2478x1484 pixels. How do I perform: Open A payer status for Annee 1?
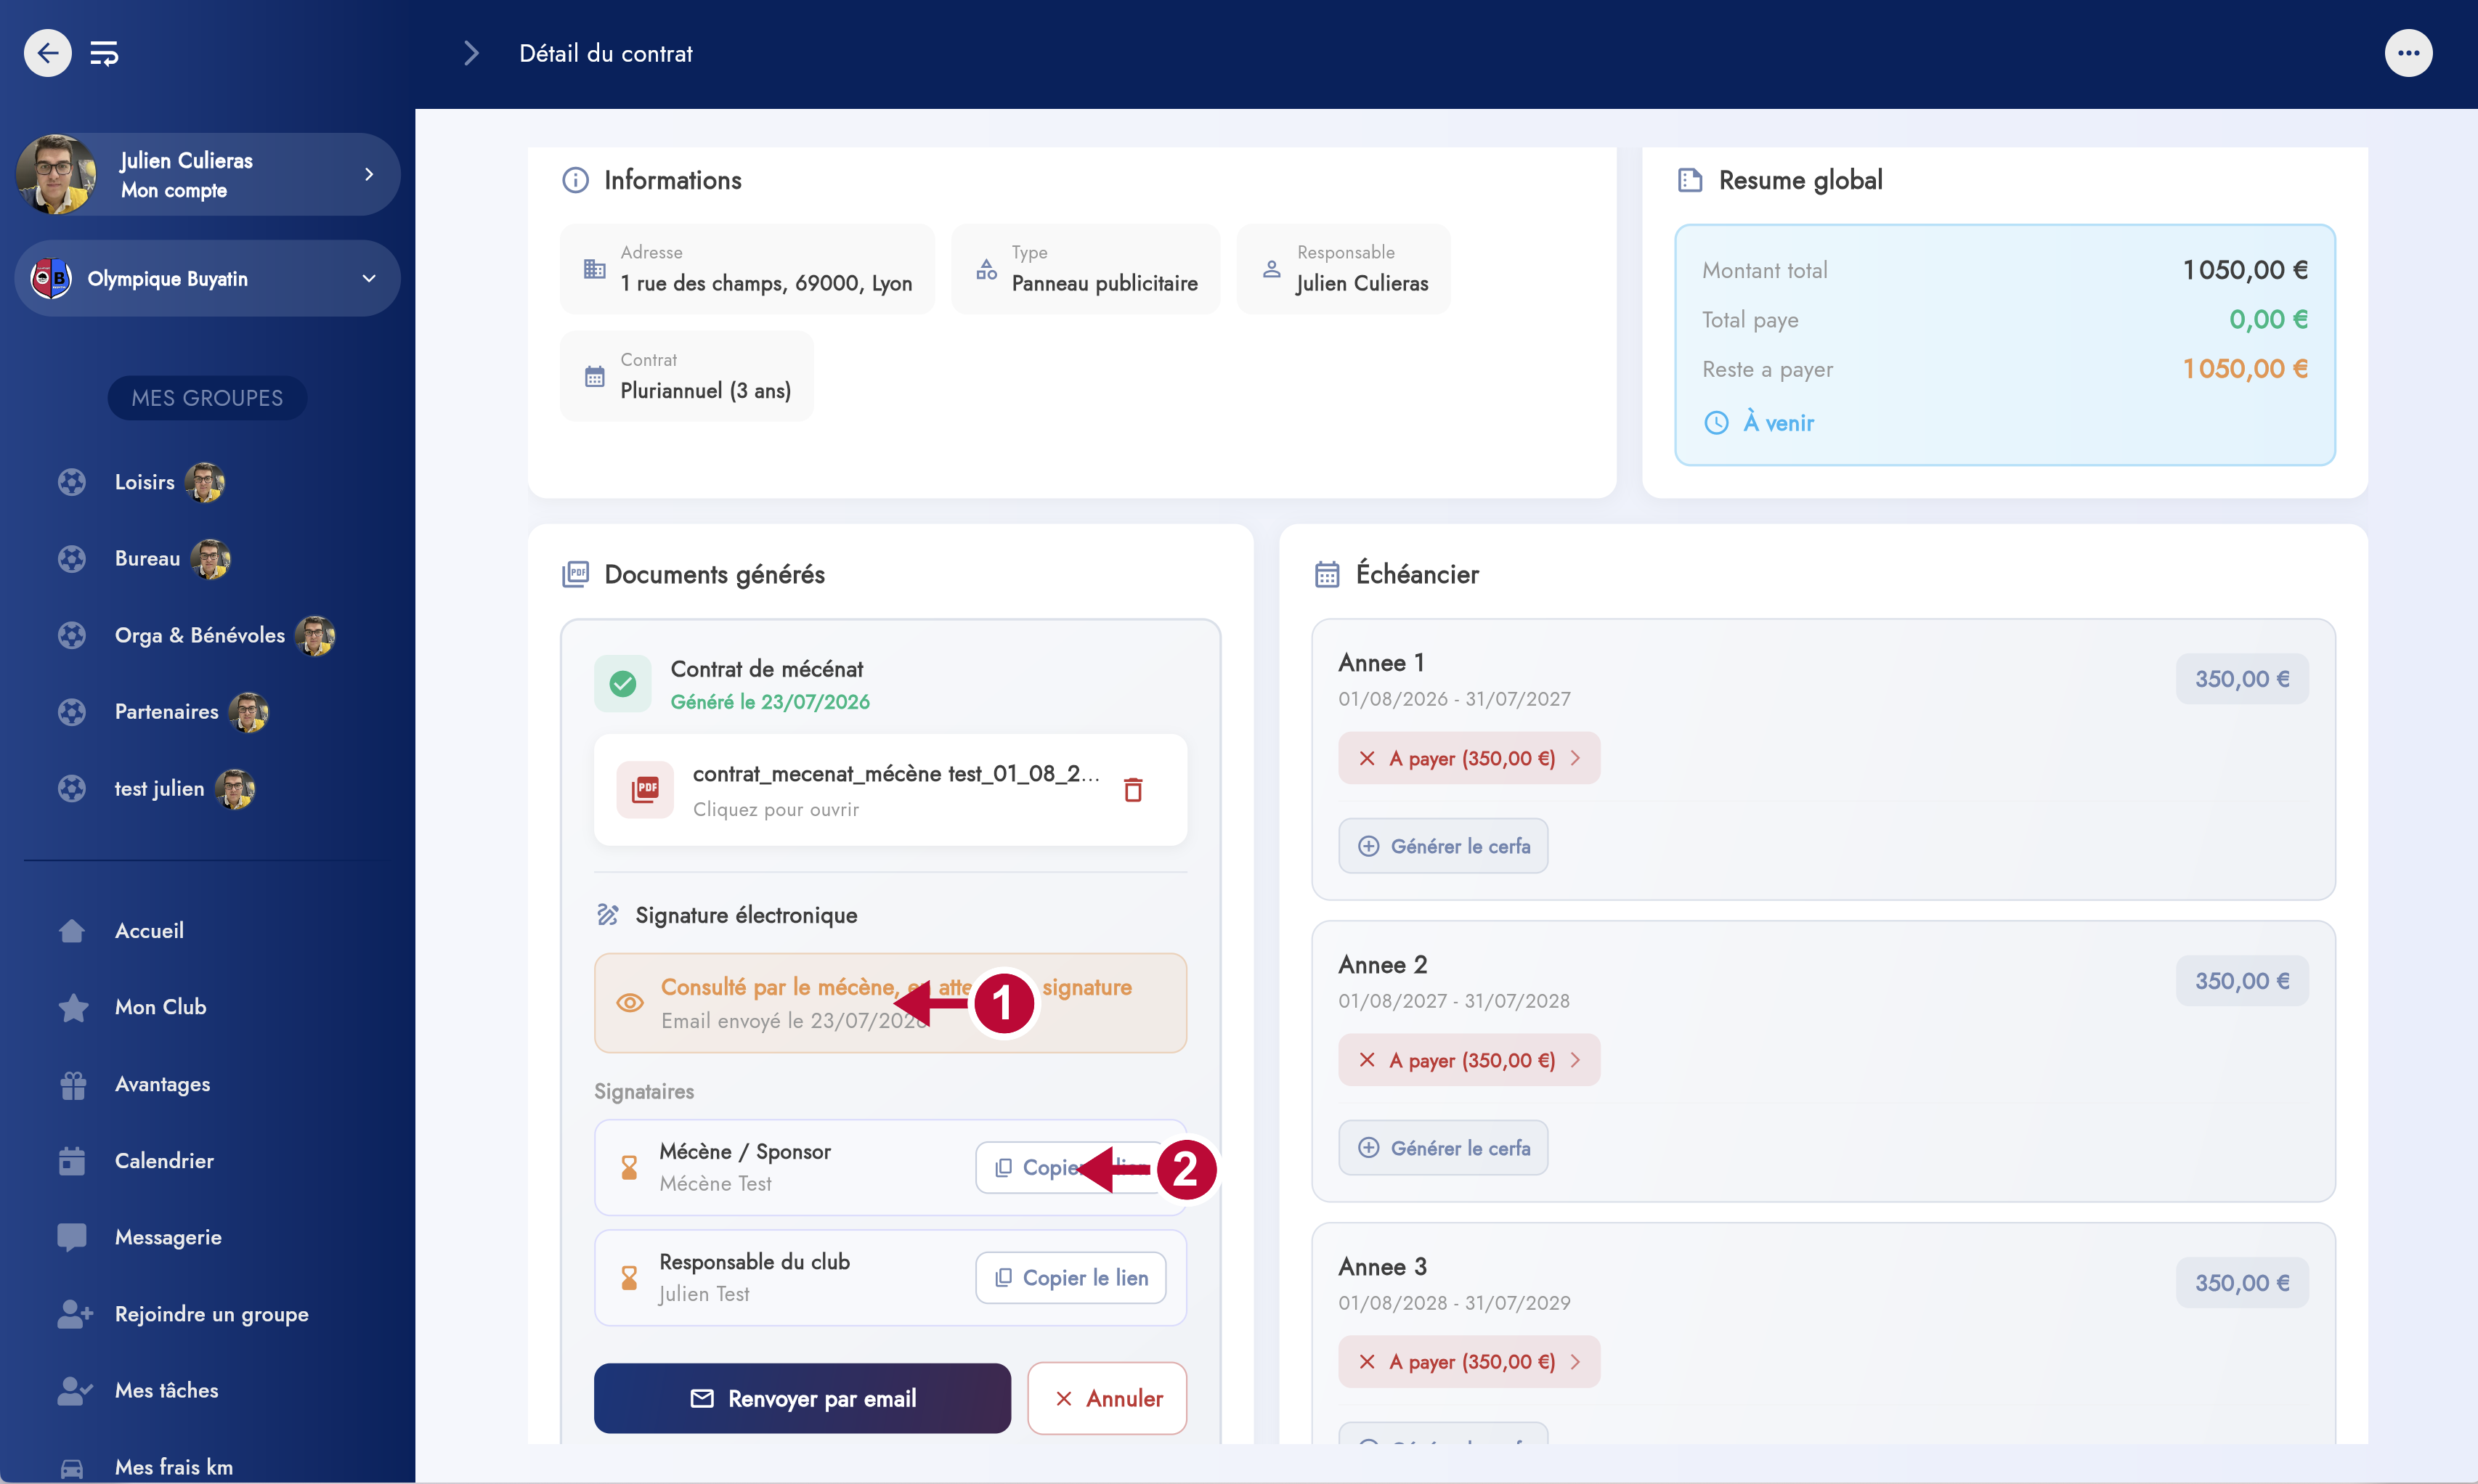1469,758
